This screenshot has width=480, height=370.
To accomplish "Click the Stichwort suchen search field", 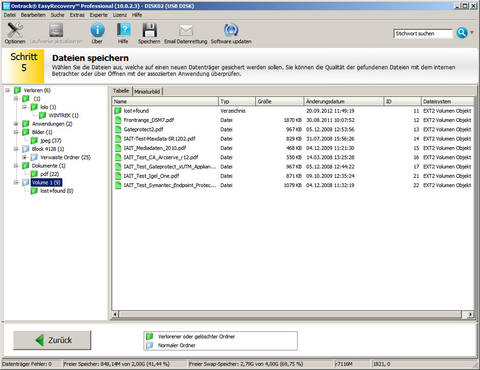I will click(x=423, y=34).
